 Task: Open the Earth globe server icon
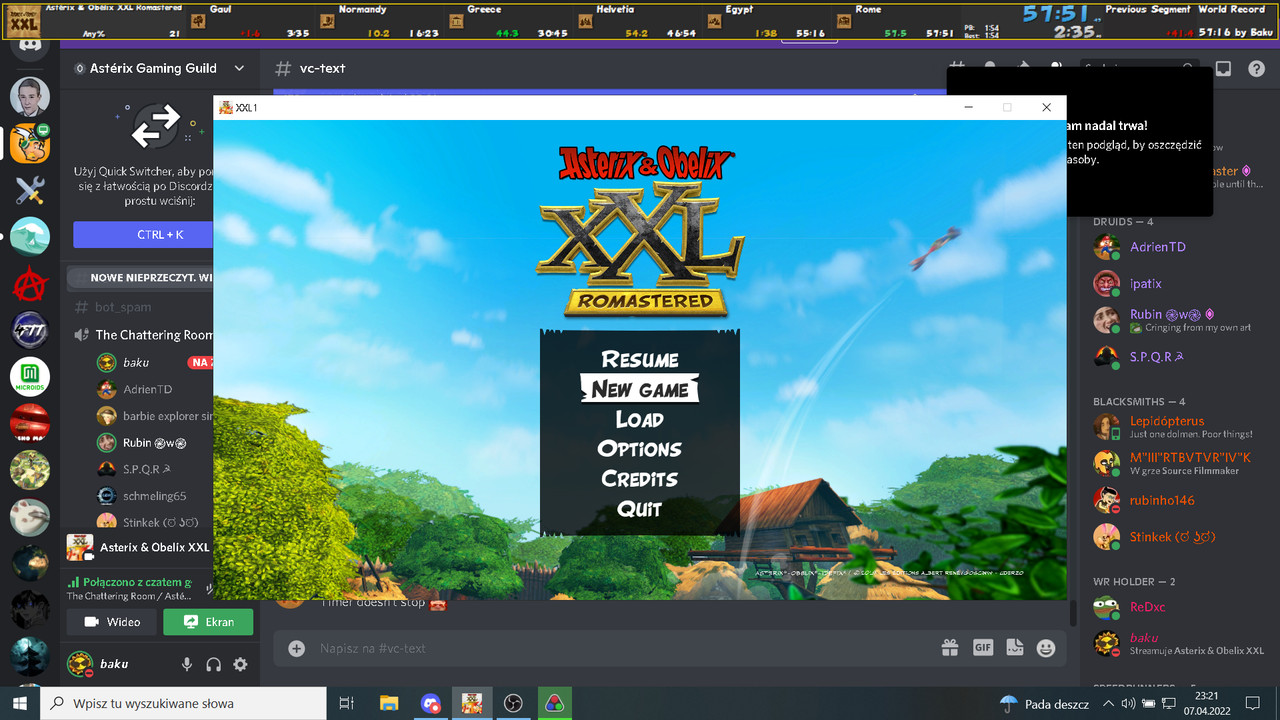tap(30, 564)
